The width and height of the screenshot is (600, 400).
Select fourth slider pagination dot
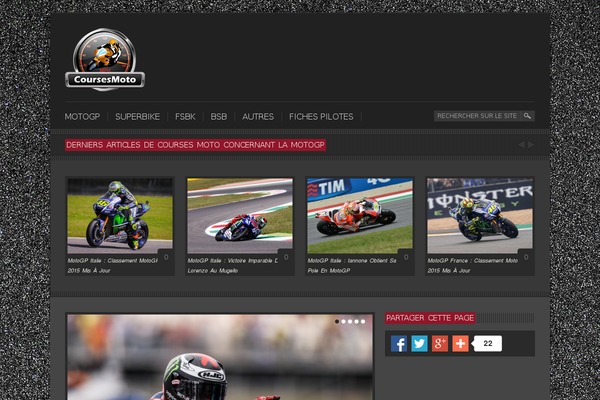click(356, 322)
